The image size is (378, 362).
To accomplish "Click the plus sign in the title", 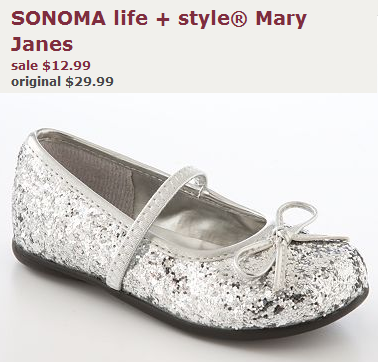I will coord(163,20).
